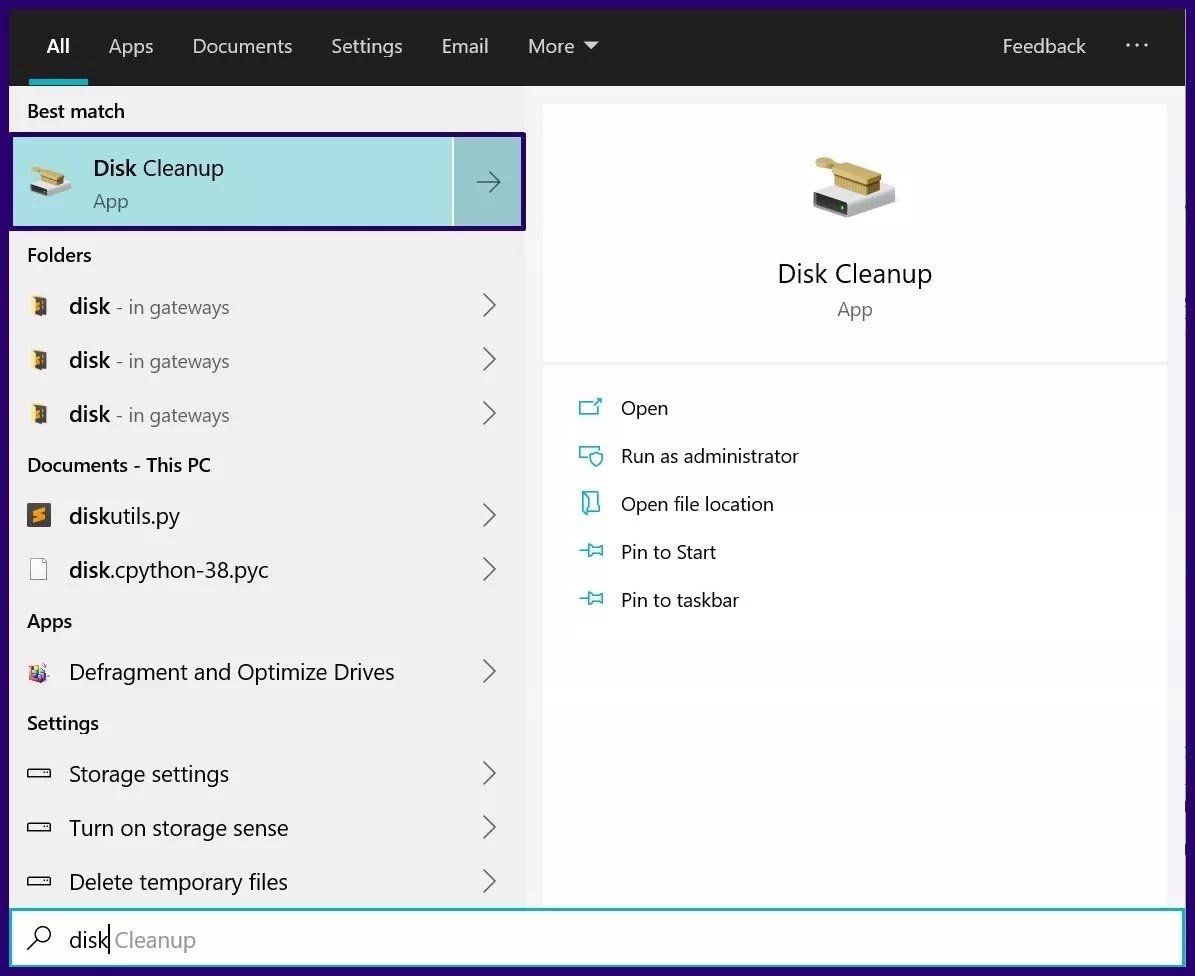
Task: Expand Storage settings chevron
Action: coord(489,773)
